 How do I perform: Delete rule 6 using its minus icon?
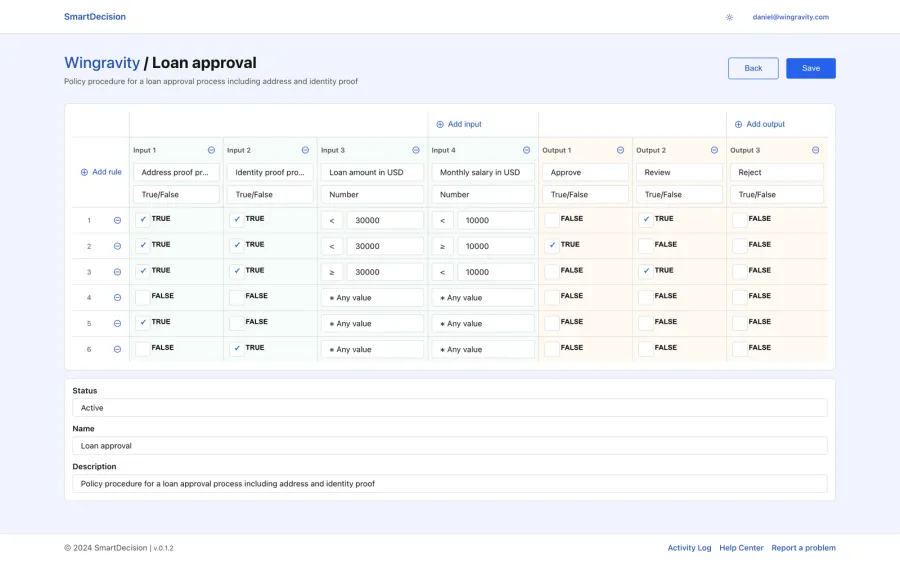coord(117,349)
